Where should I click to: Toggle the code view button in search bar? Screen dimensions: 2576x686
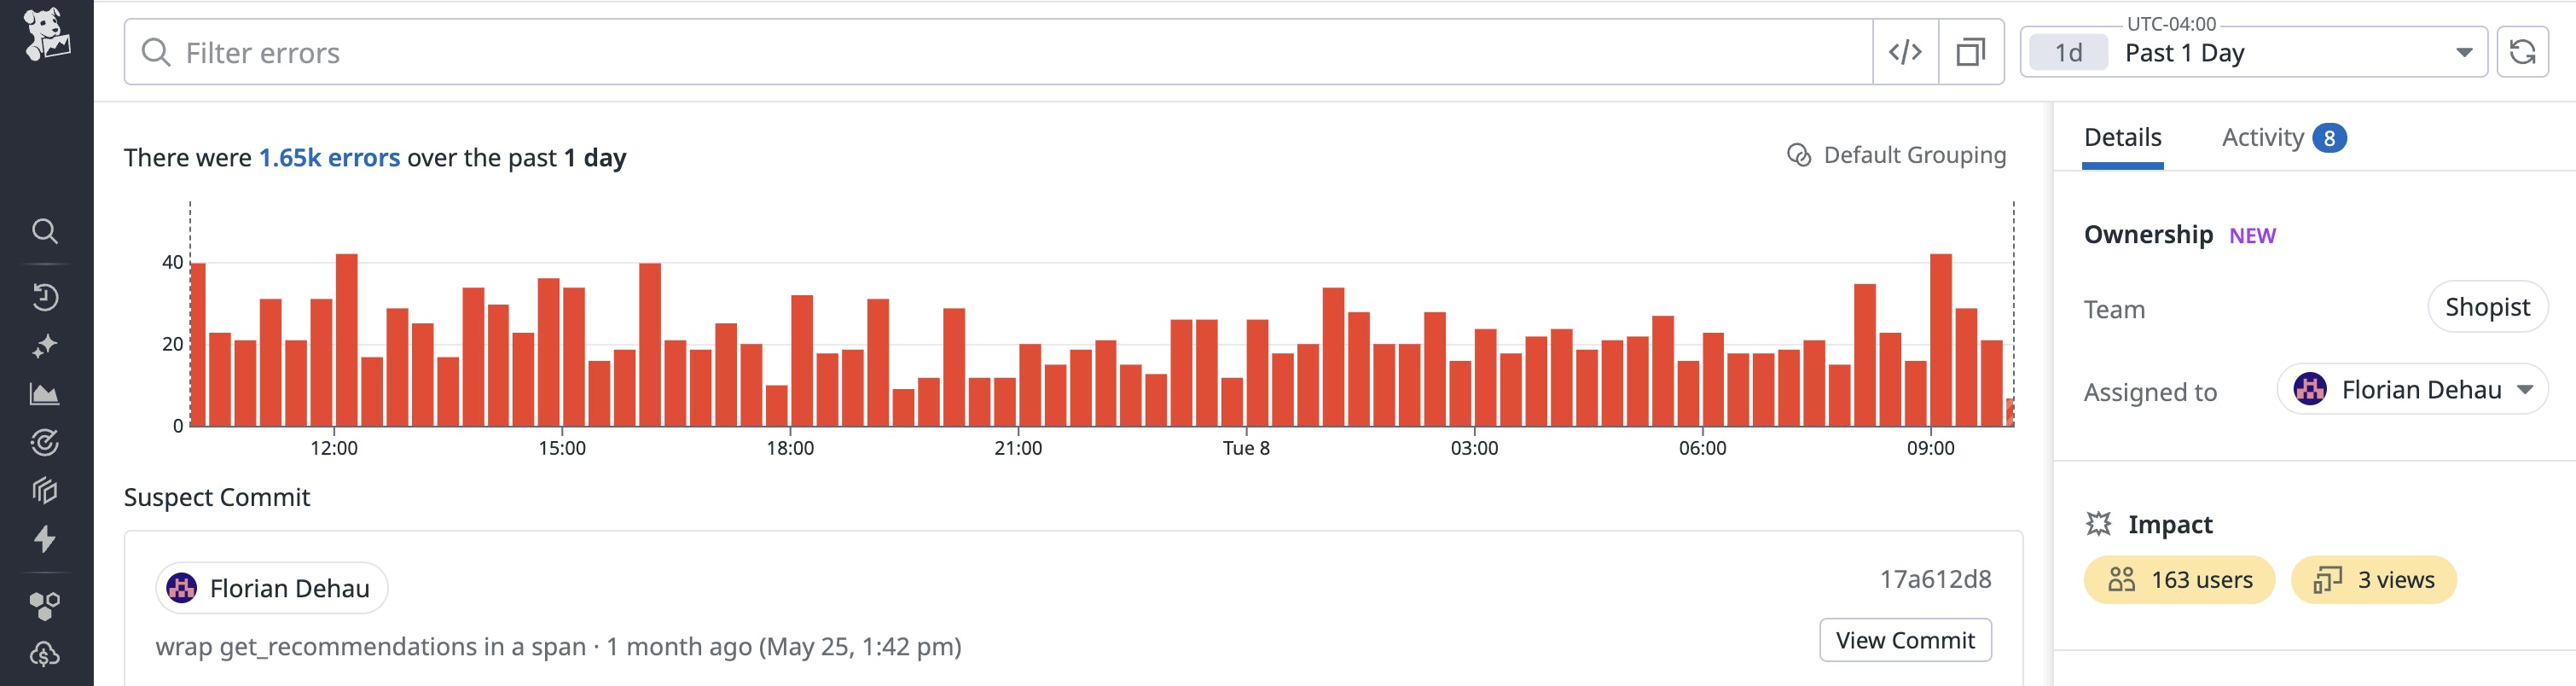[x=1905, y=52]
